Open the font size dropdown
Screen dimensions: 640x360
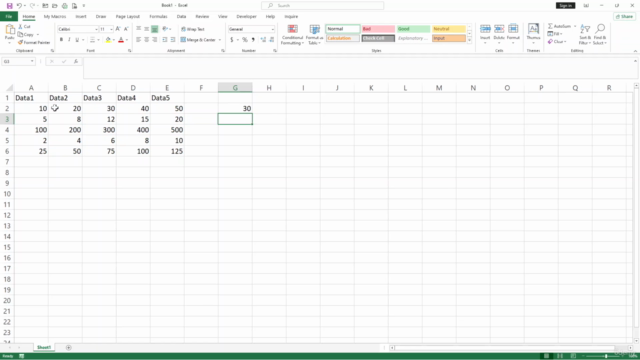[x=111, y=29]
